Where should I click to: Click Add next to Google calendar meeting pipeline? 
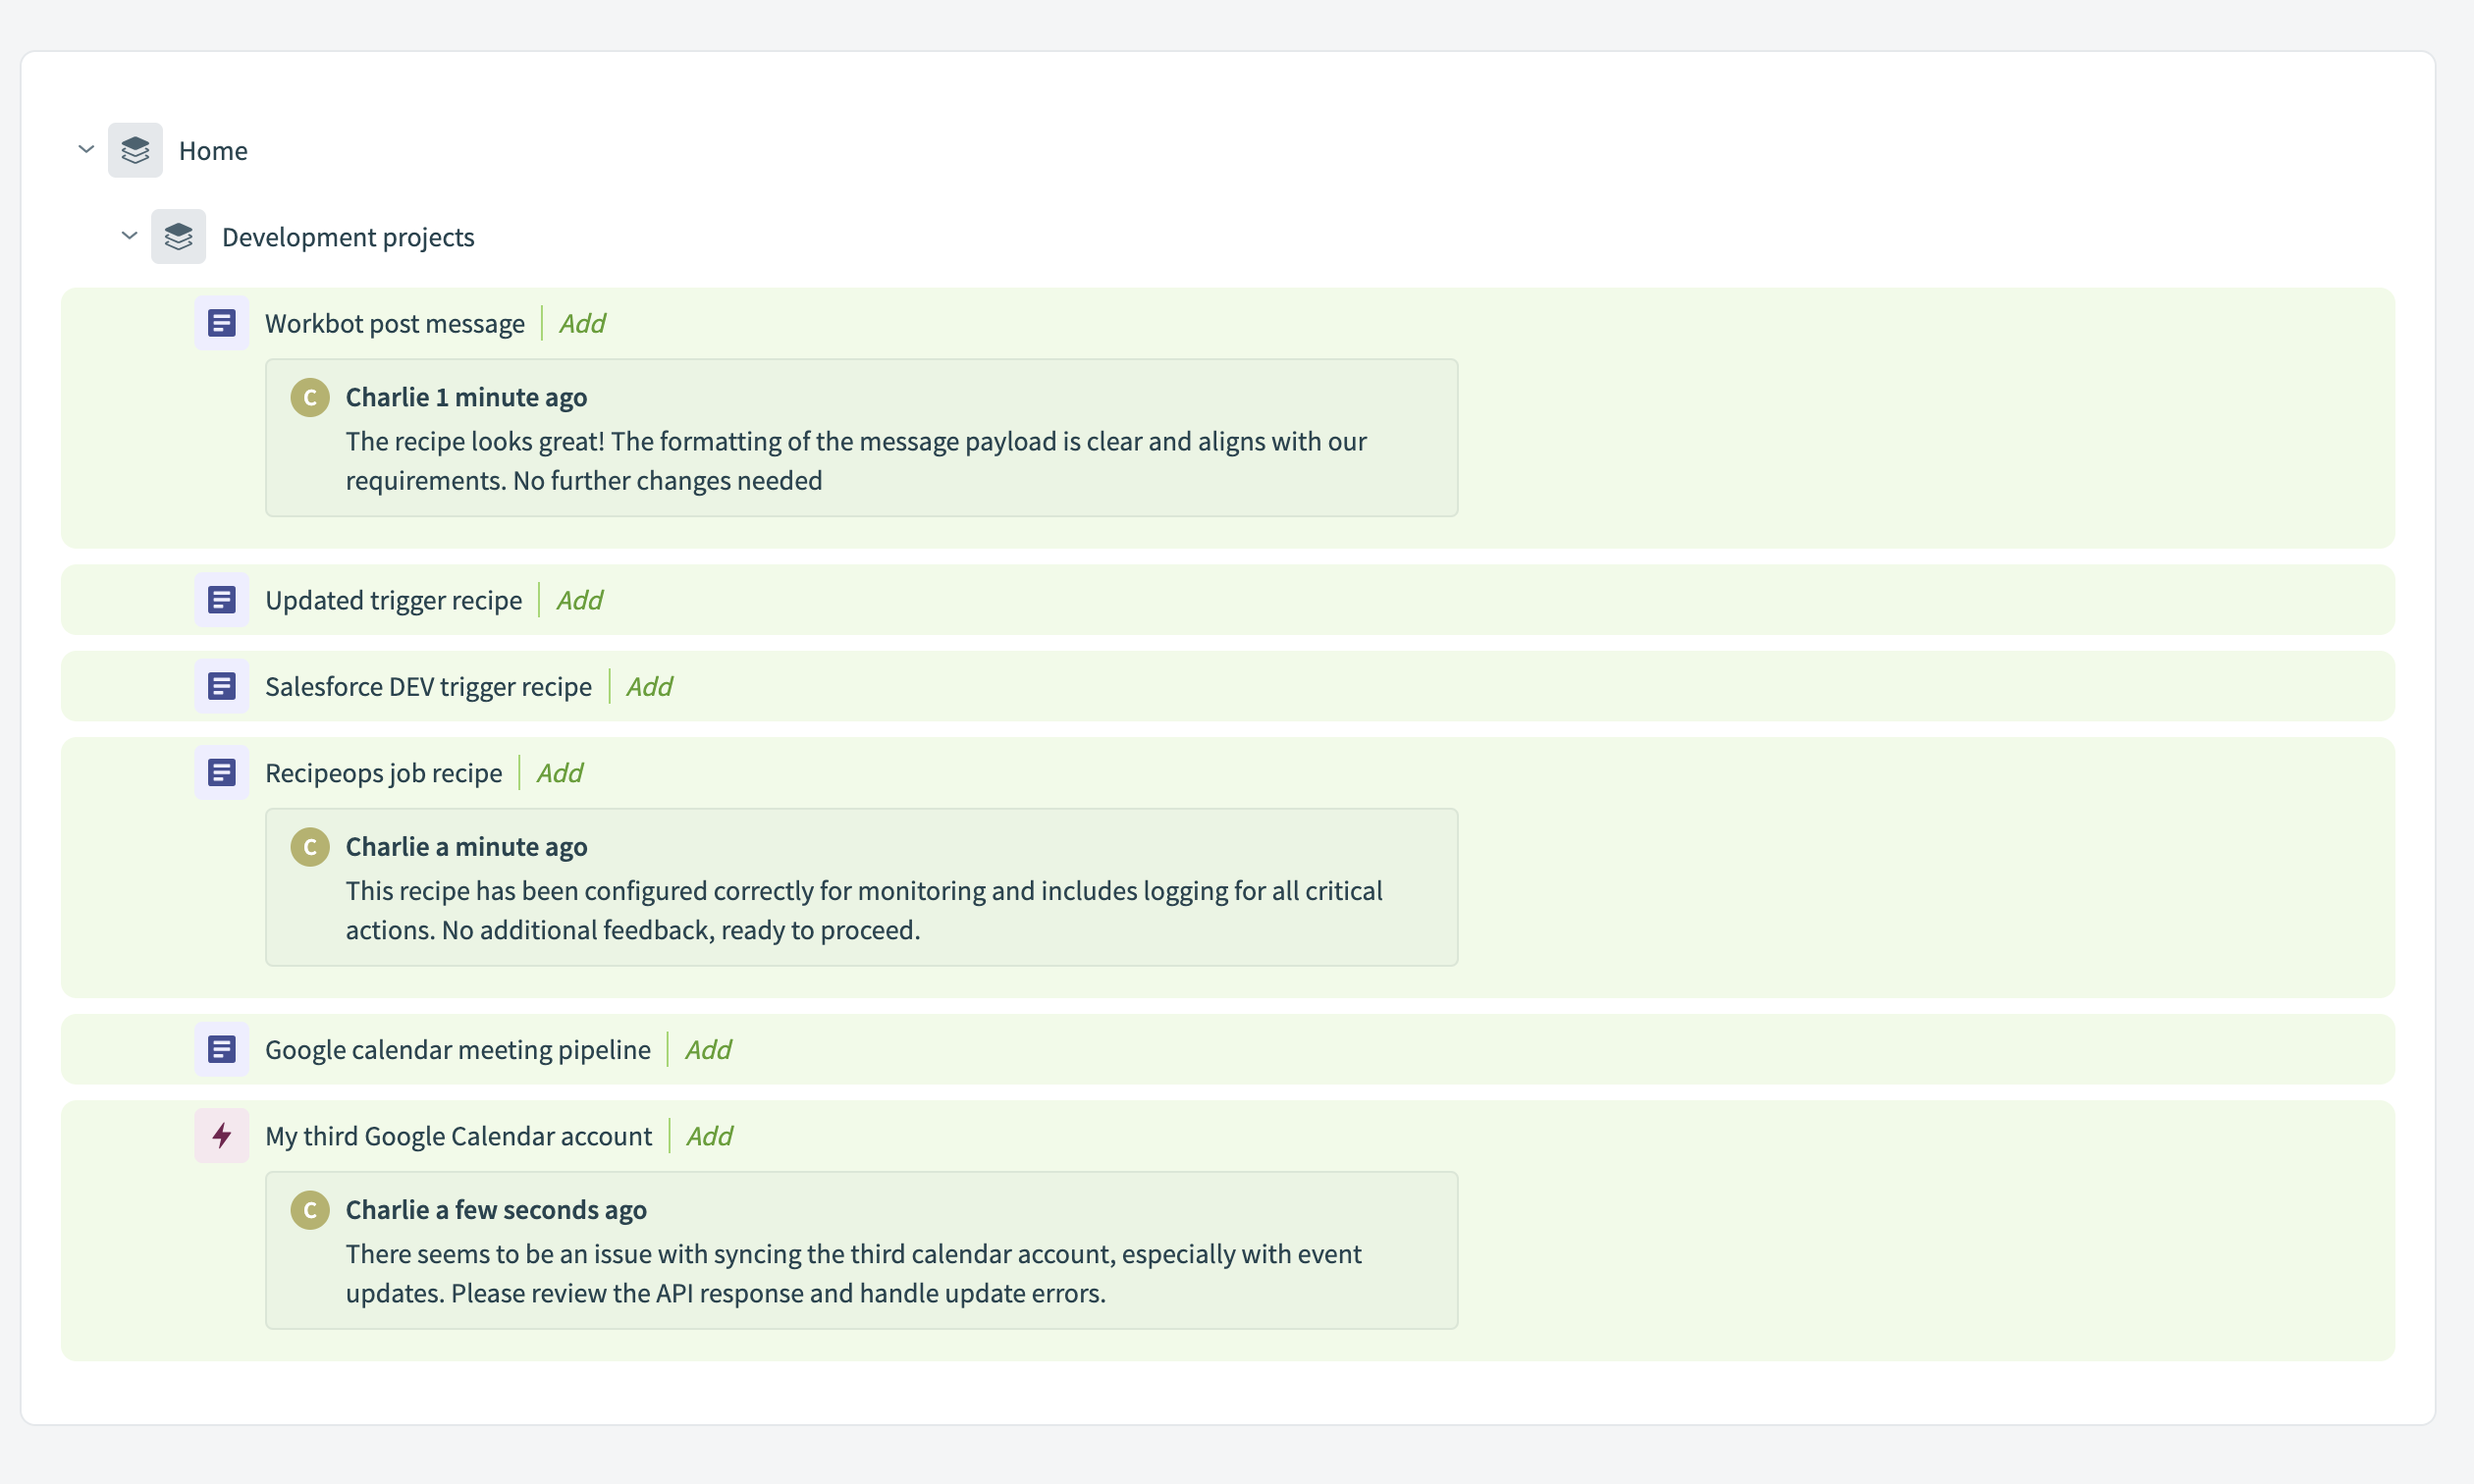tap(707, 1049)
